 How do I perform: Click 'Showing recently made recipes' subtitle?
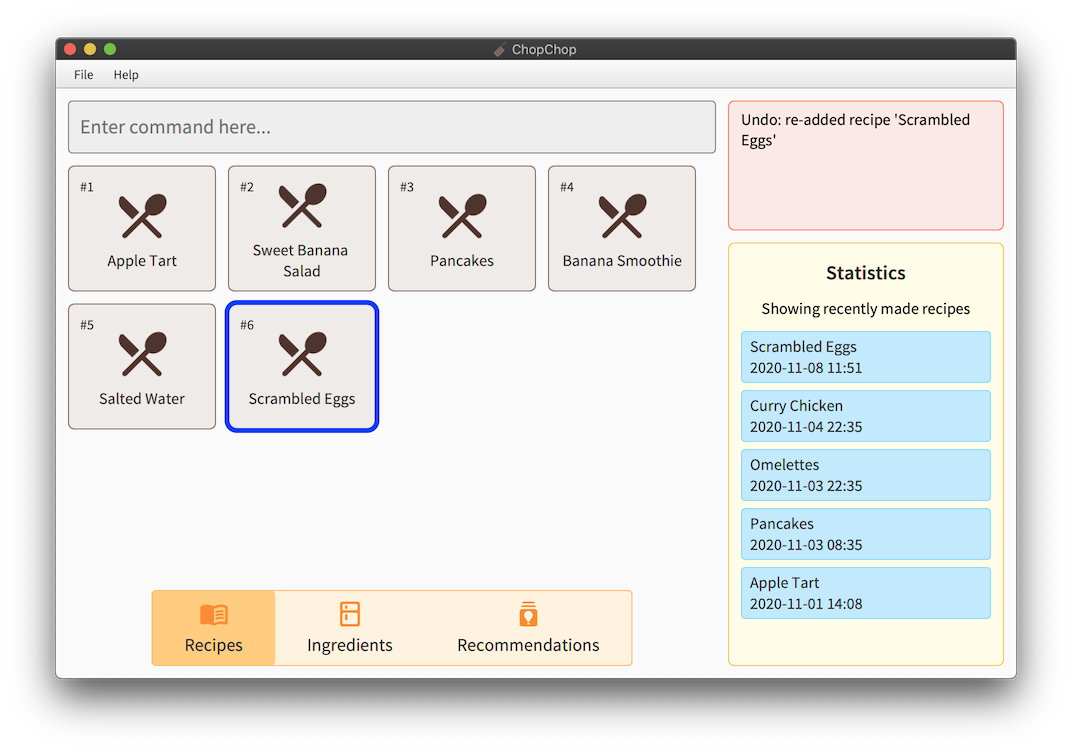coord(866,309)
